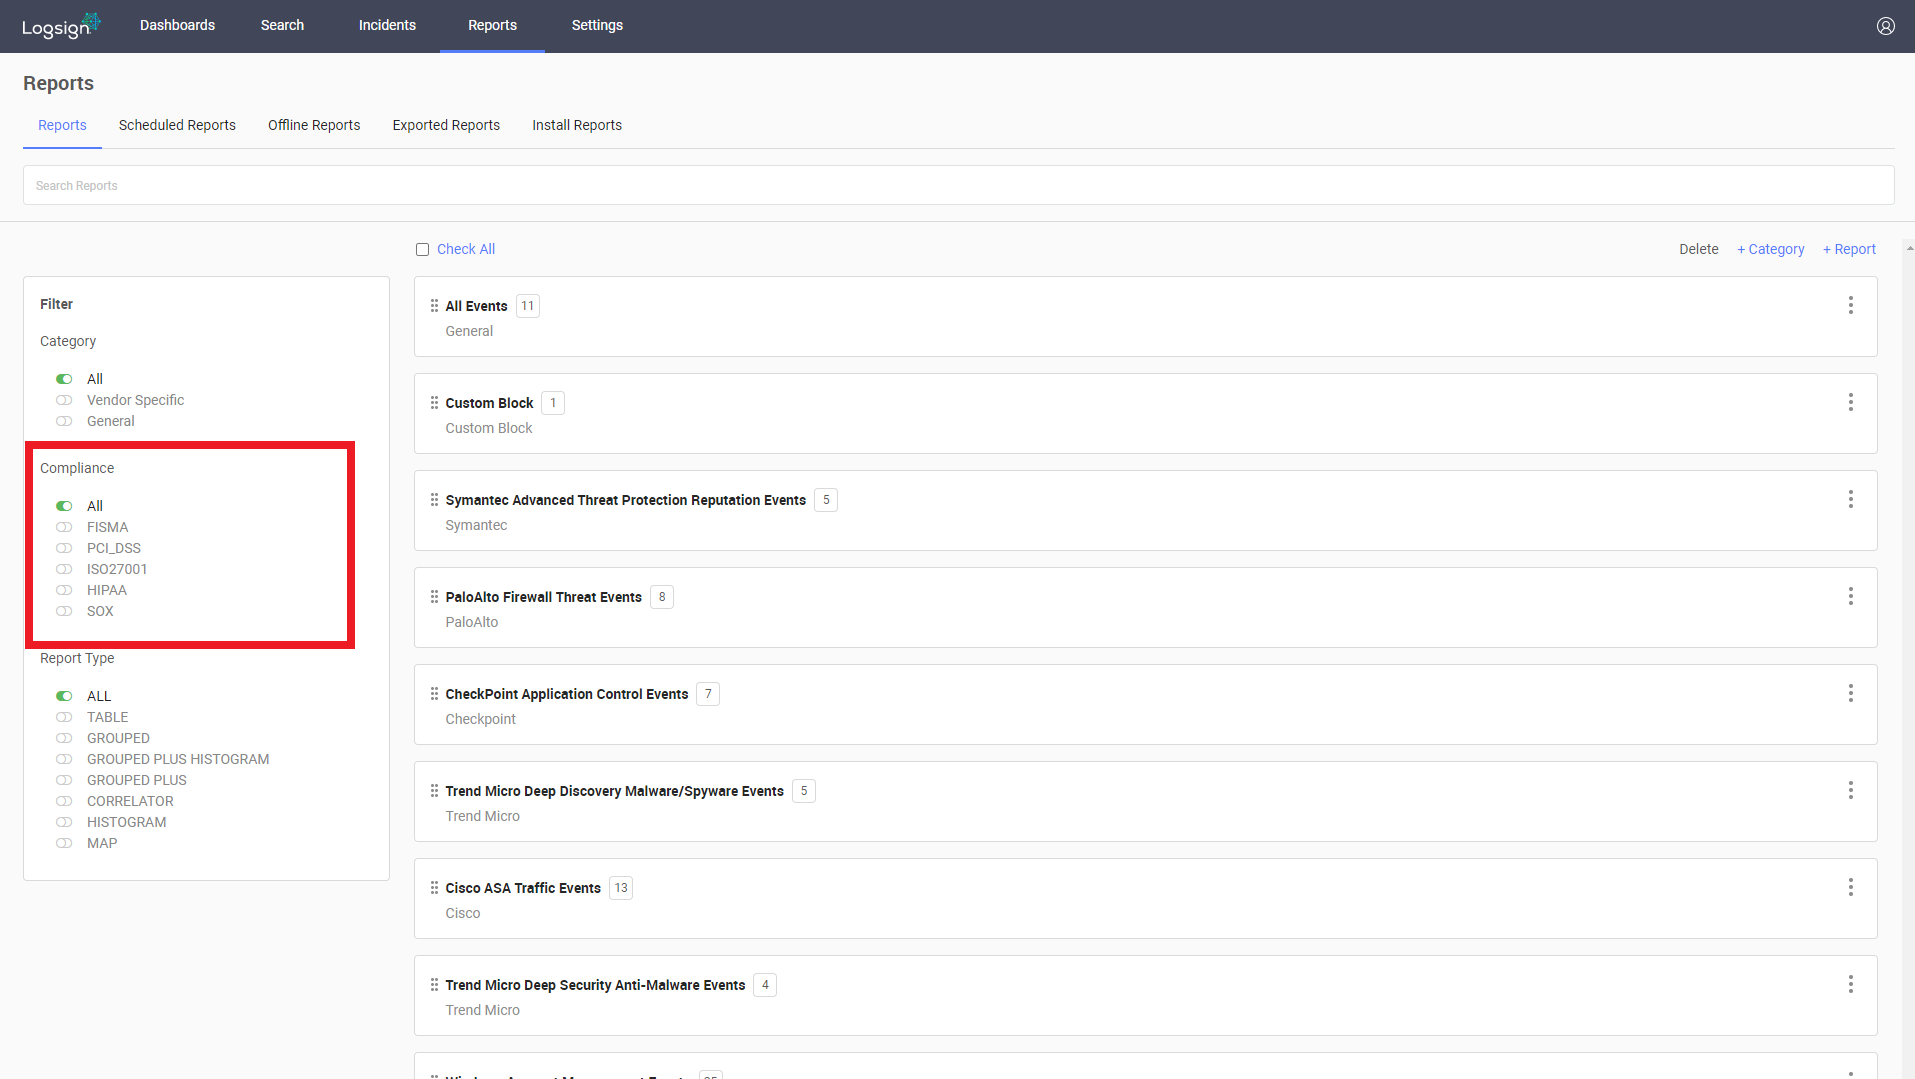Image resolution: width=1915 pixels, height=1079 pixels.
Task: Open the three-dot menu for Custom Block
Action: [x=1850, y=402]
